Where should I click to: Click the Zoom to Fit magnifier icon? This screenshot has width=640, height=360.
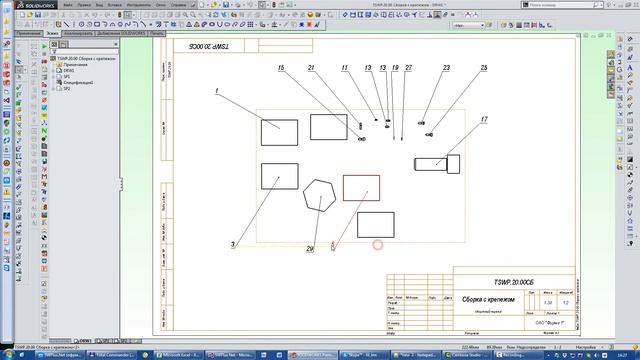pyautogui.click(x=185, y=15)
